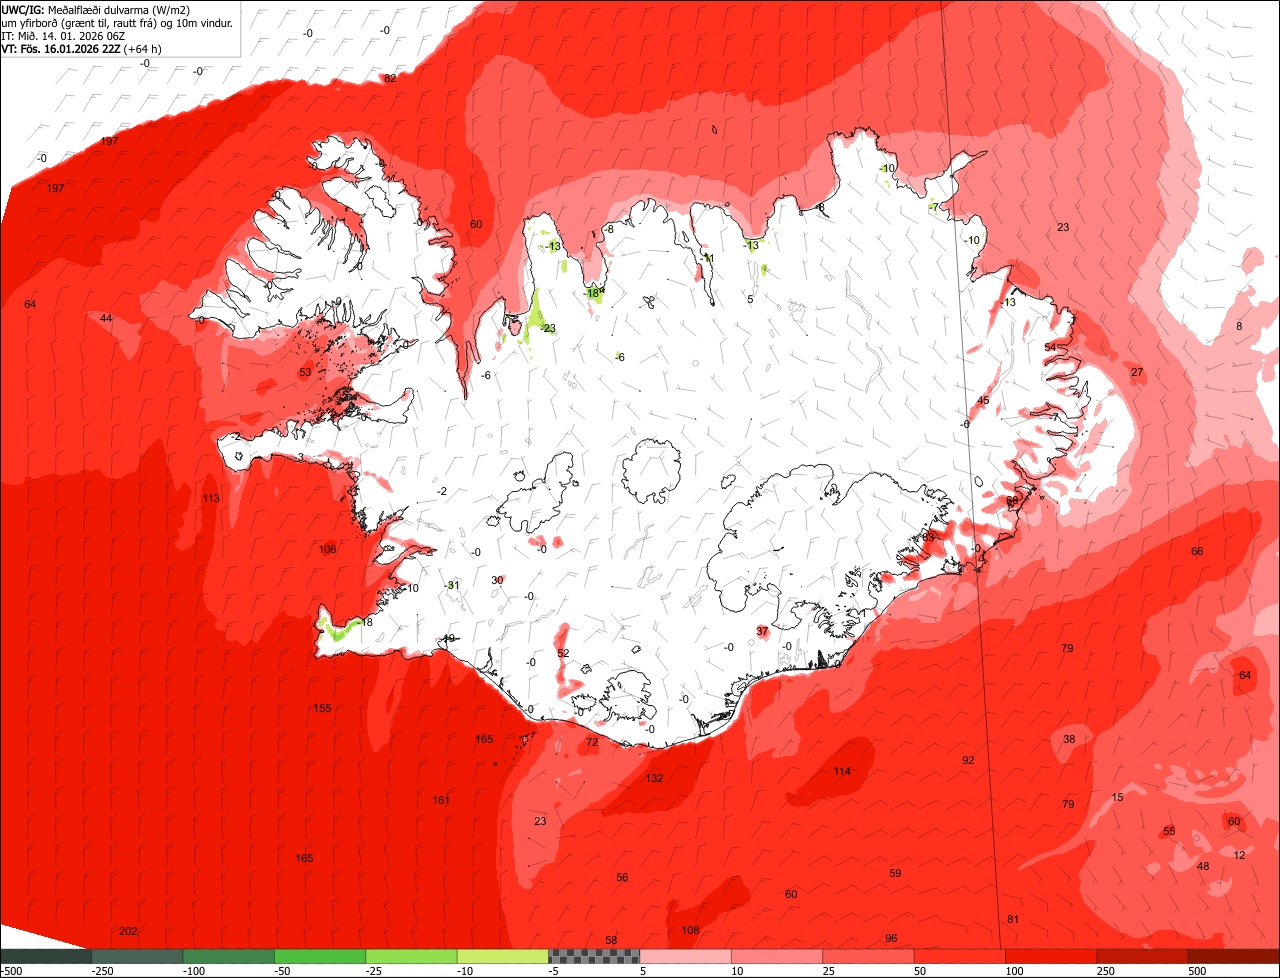Click the map value '37'

(763, 631)
